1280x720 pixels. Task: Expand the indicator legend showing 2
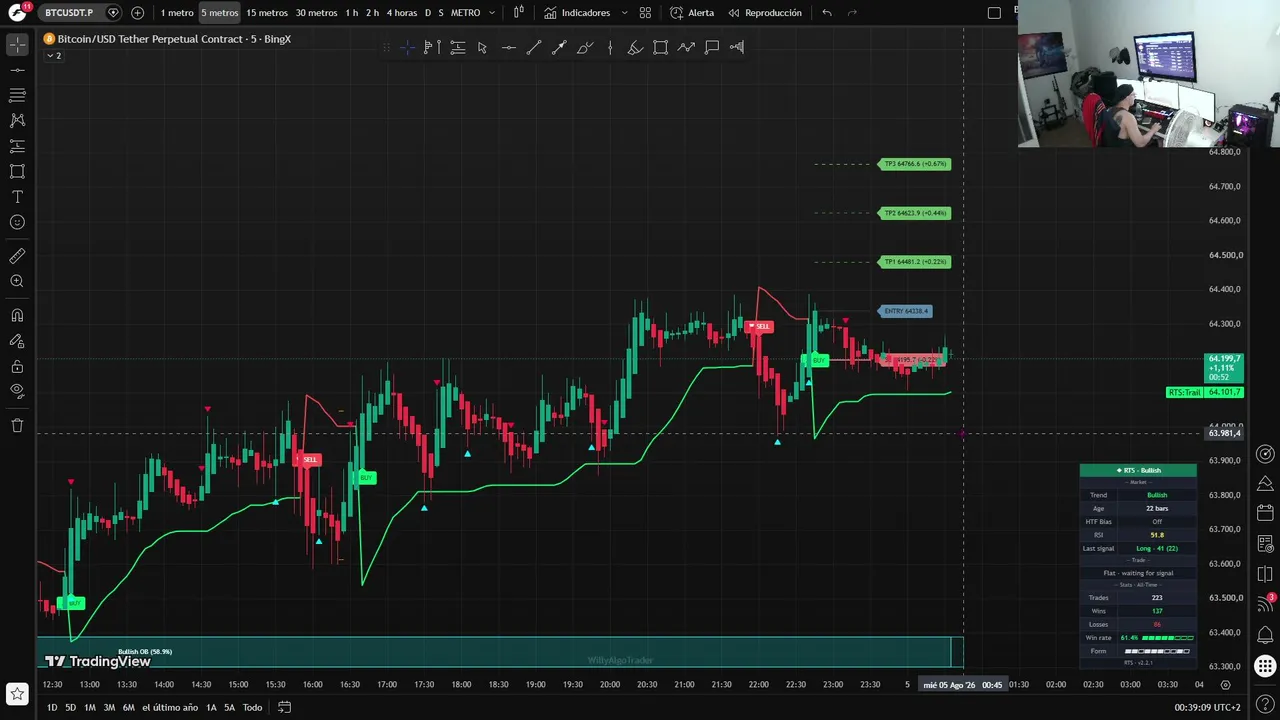point(53,56)
